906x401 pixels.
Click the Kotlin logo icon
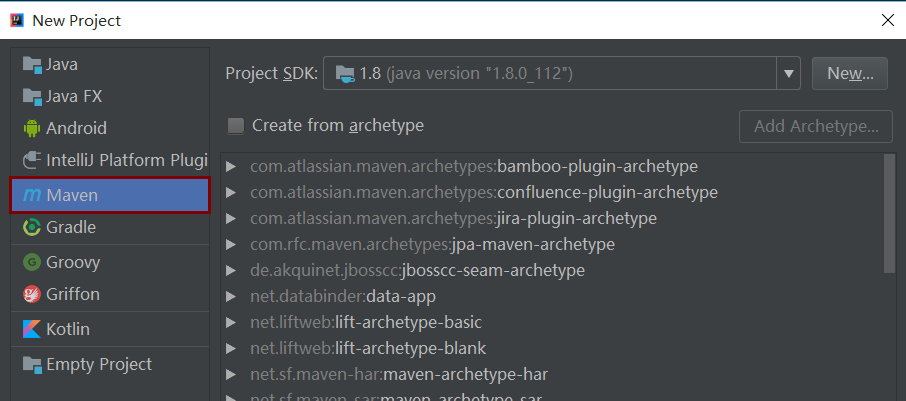coord(32,329)
